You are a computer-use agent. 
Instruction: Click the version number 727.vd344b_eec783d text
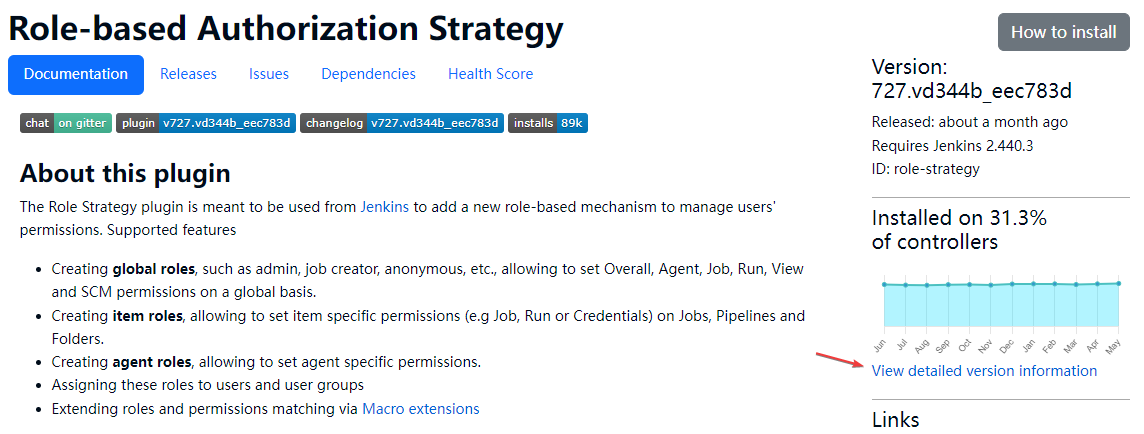click(971, 92)
